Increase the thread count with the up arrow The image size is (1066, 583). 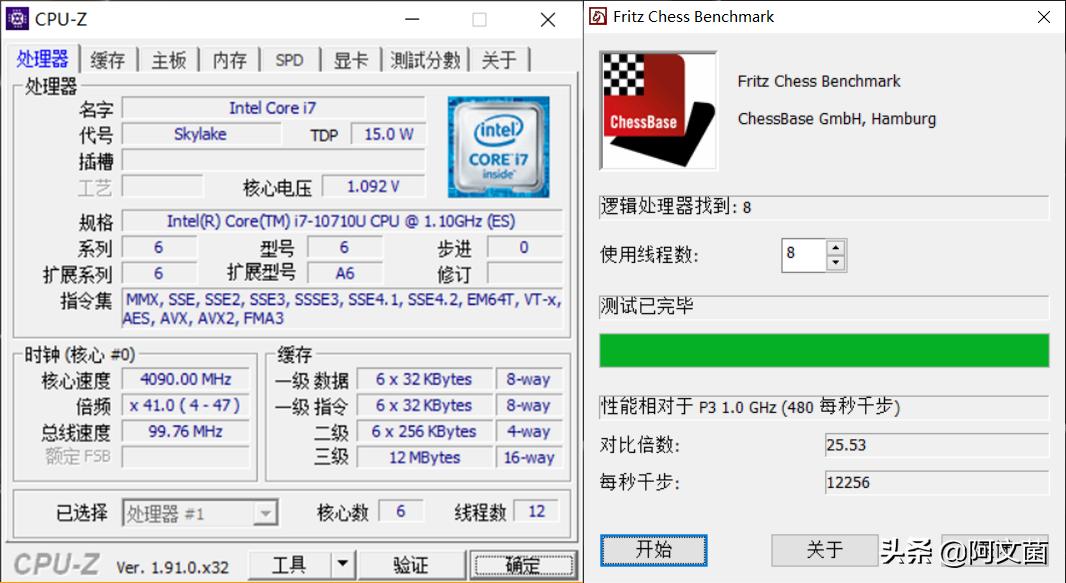coord(837,248)
